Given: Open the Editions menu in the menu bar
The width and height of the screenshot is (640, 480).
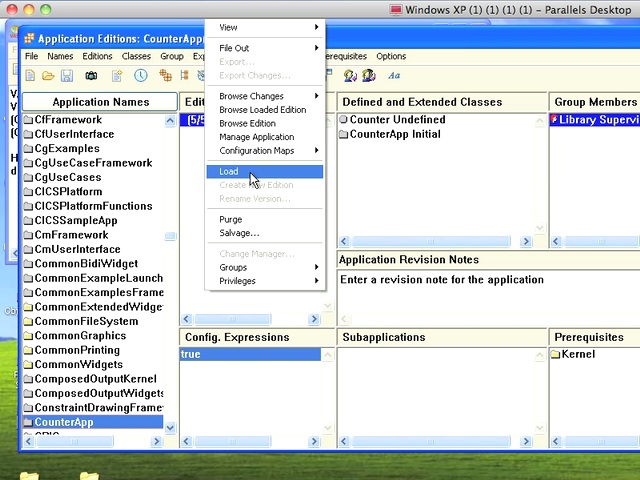Looking at the screenshot, I should [x=97, y=56].
